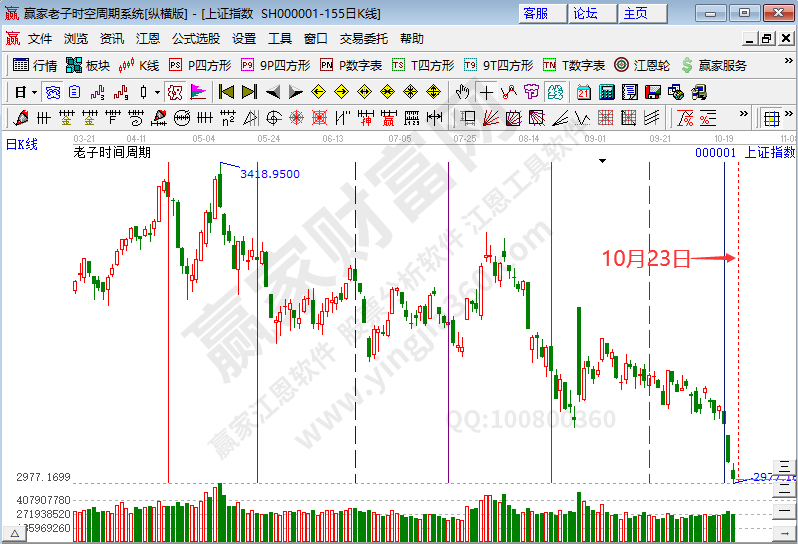Jump to the first bar with the skip-to-start arrow

(226, 92)
